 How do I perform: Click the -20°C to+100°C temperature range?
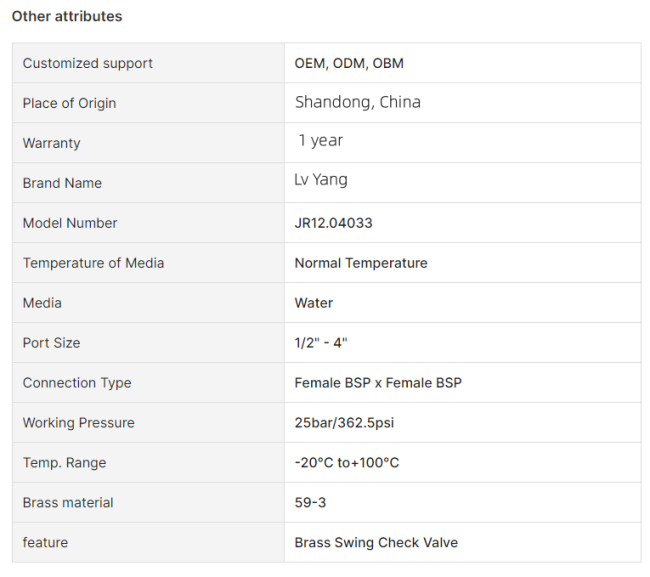347,462
